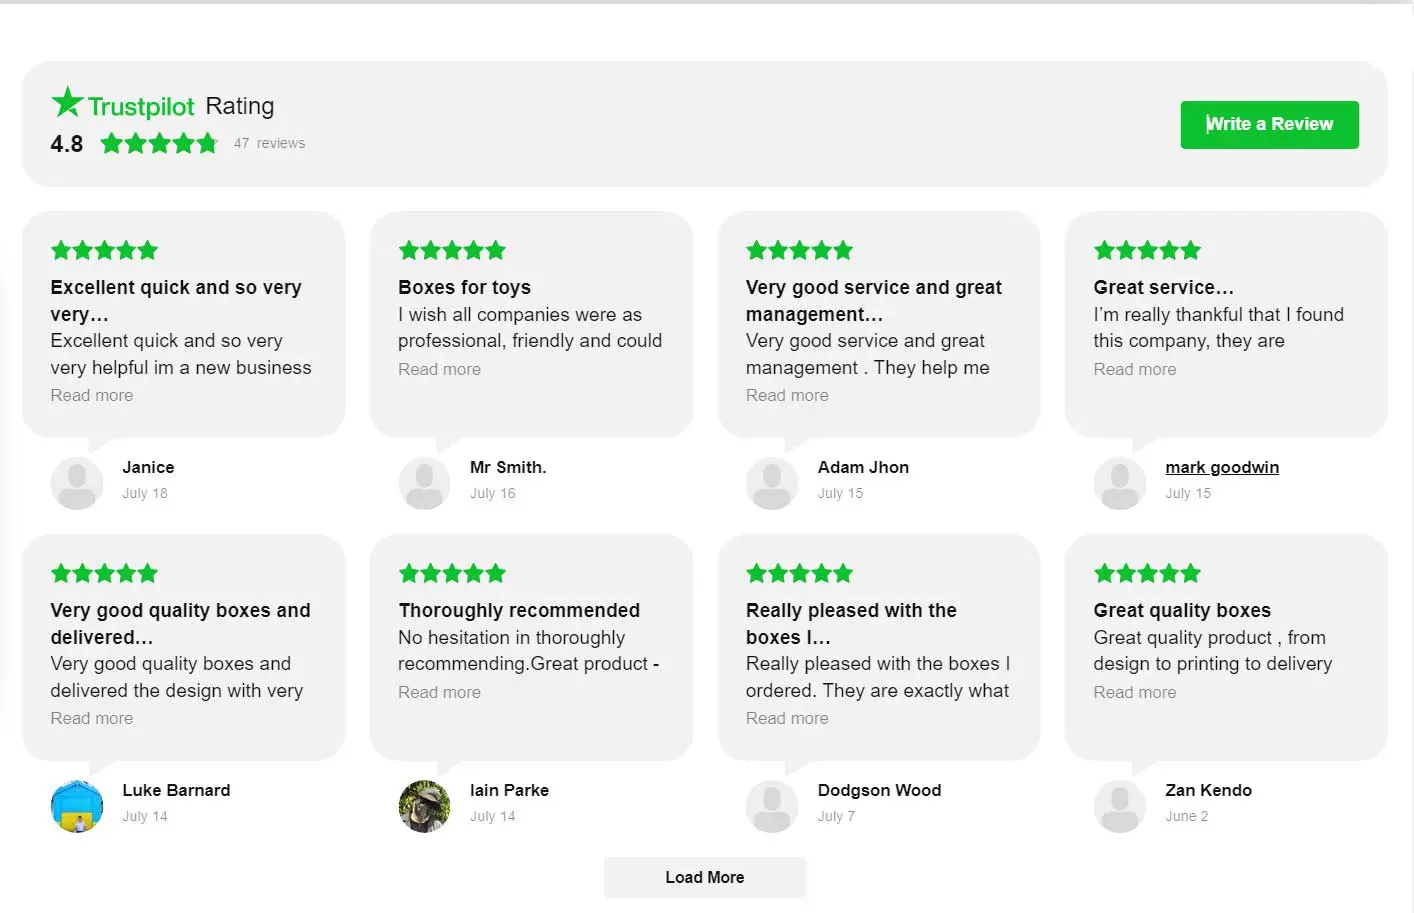Image resolution: width=1414 pixels, height=913 pixels.
Task: Expand Read more on Boxes for toys review
Action: point(439,369)
